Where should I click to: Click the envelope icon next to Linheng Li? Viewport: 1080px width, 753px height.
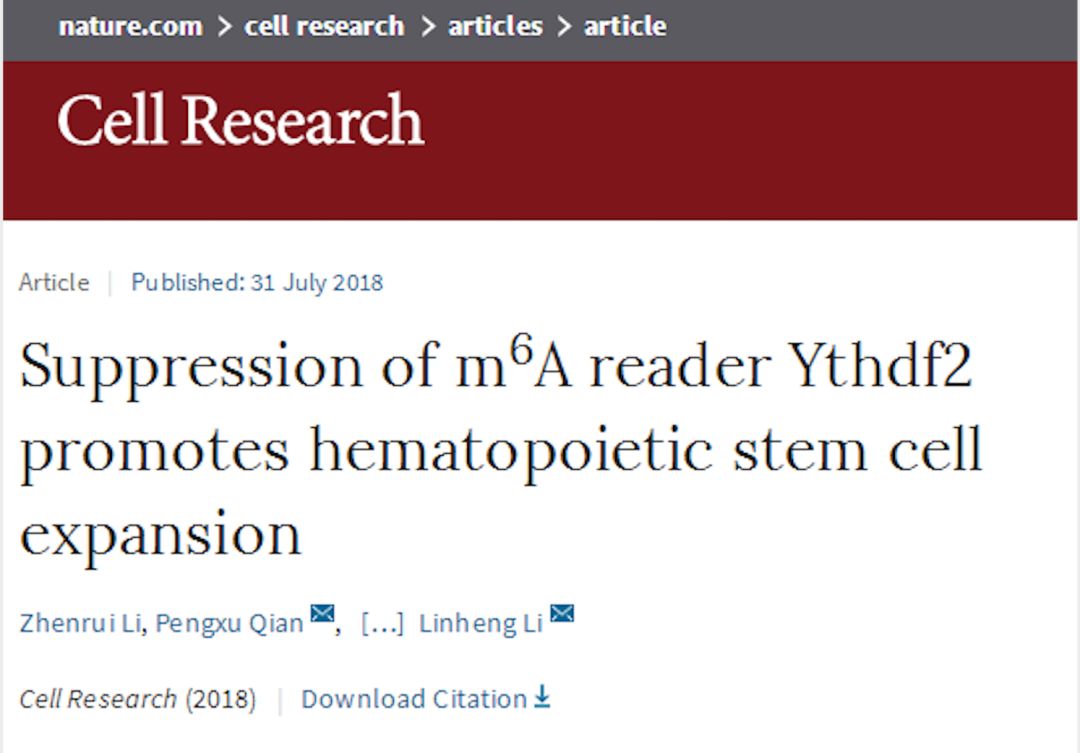562,613
